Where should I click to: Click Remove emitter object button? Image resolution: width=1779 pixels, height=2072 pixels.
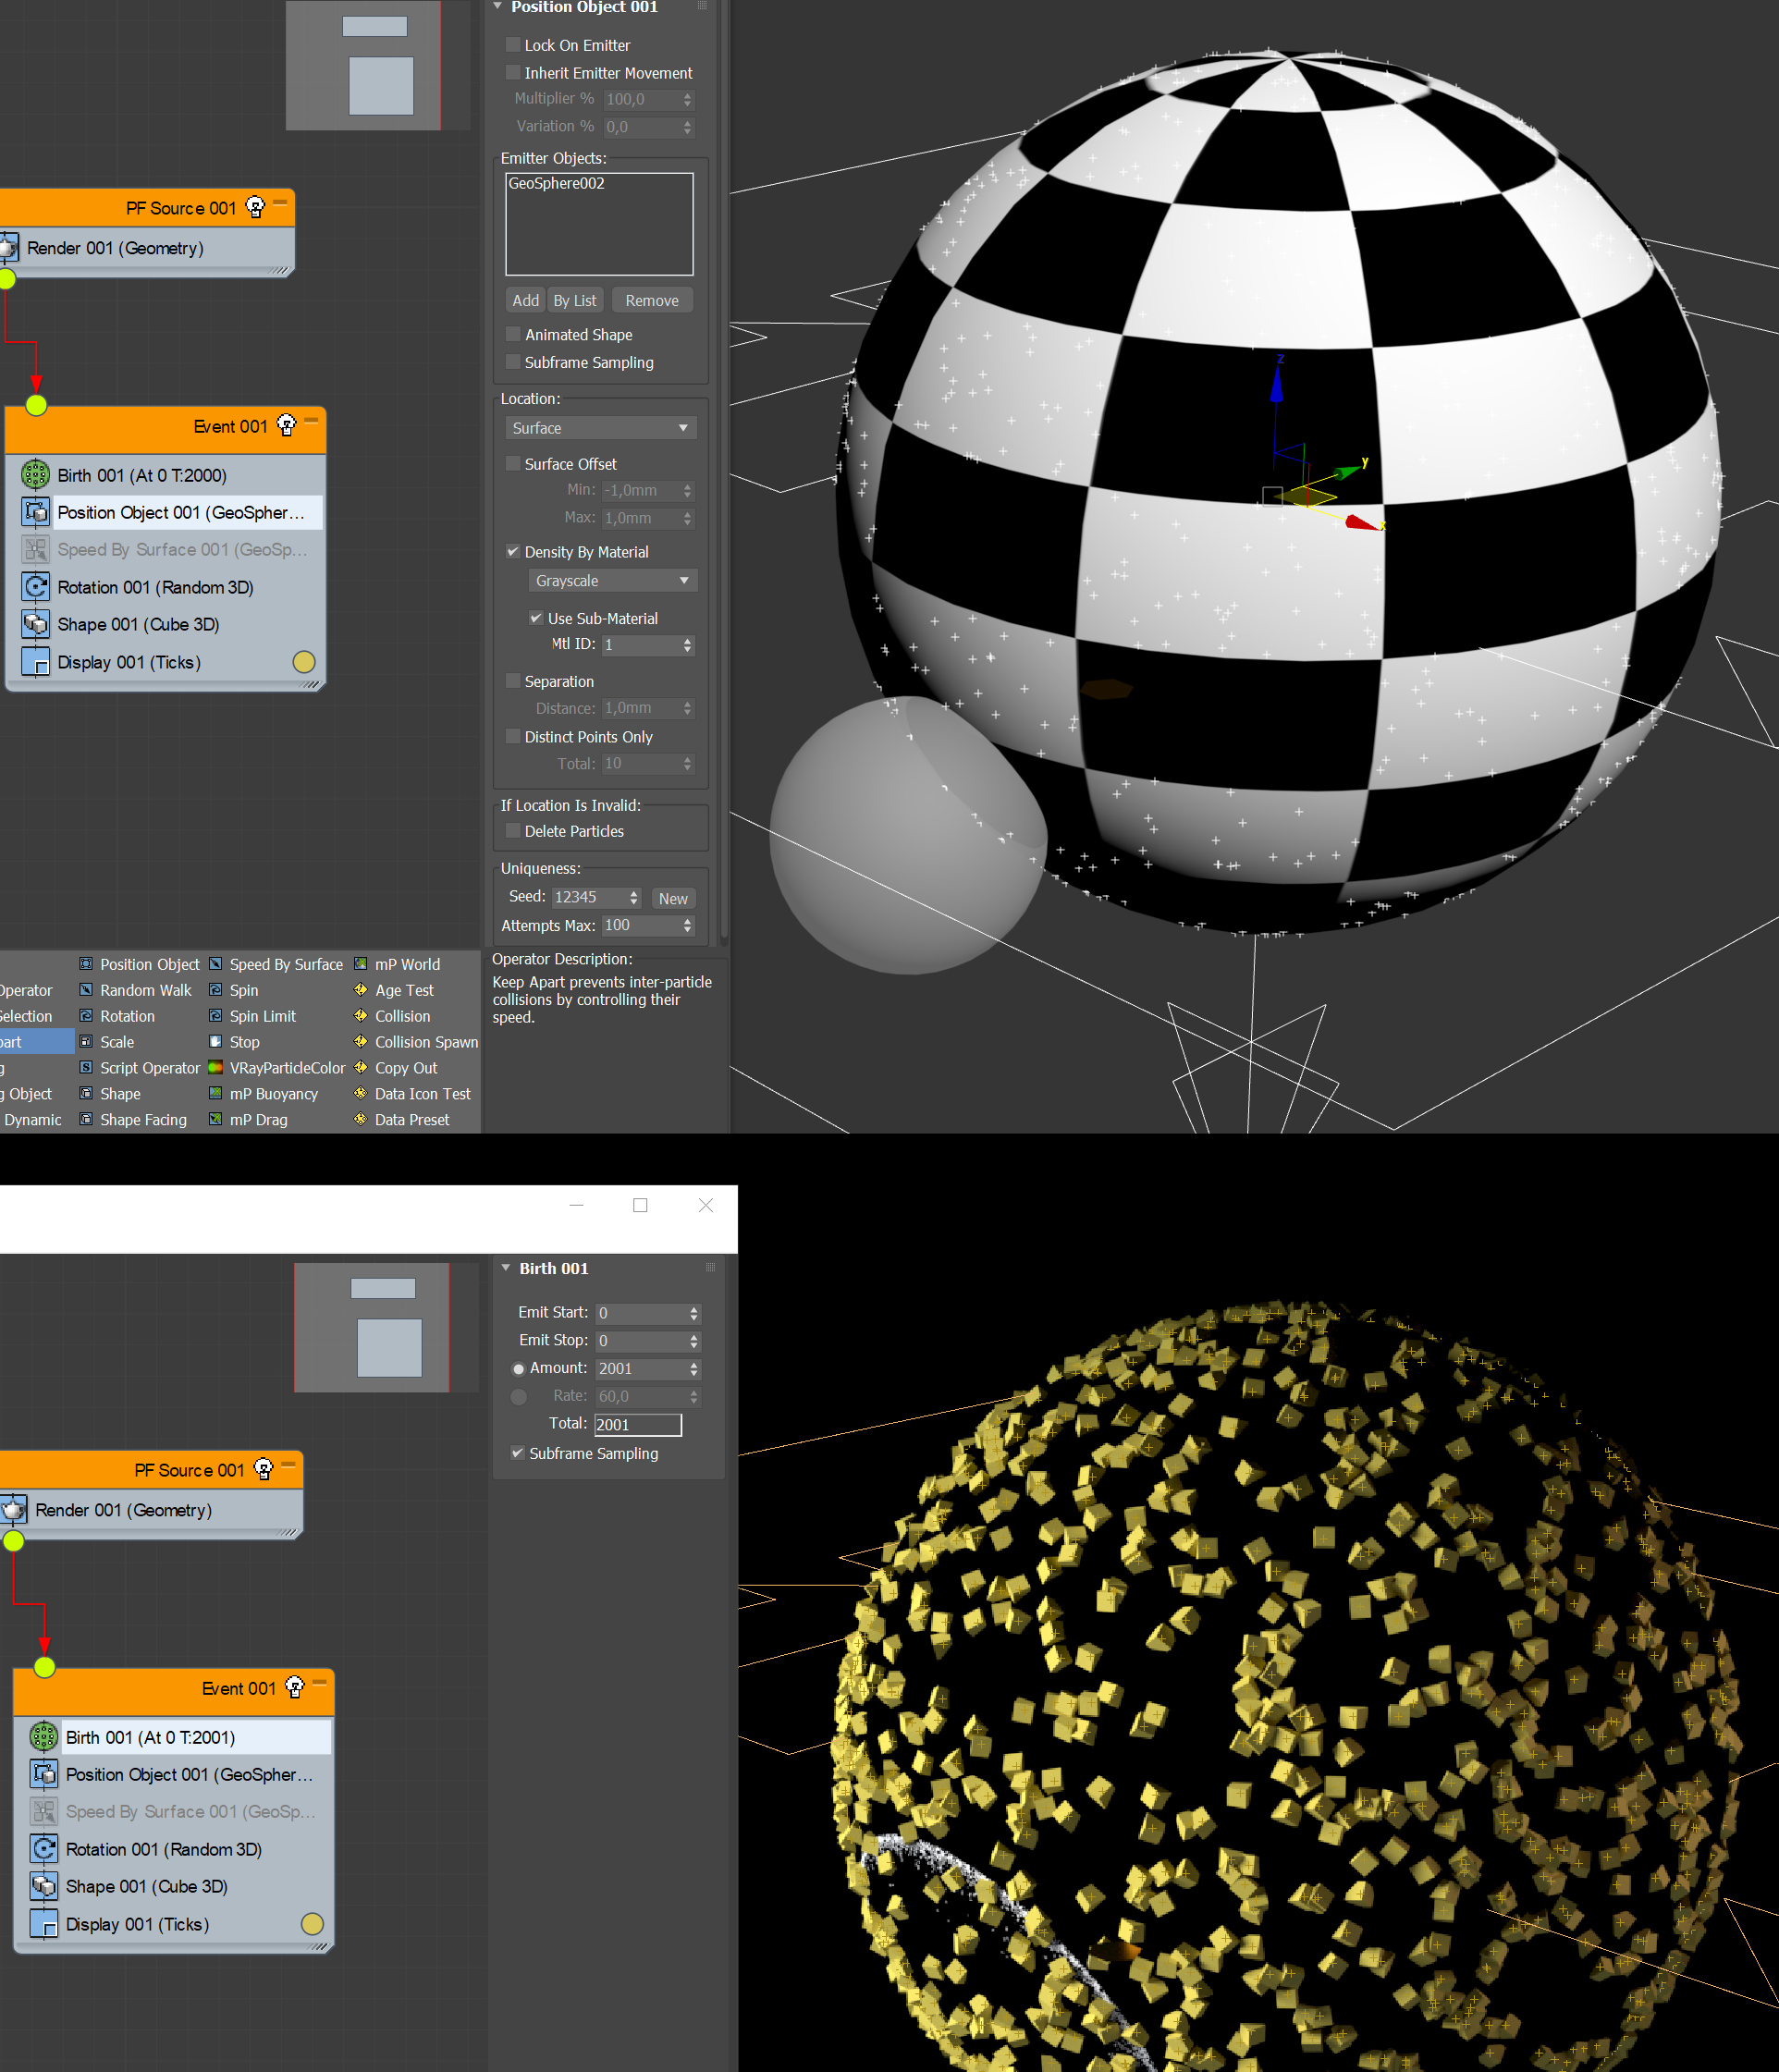[651, 301]
